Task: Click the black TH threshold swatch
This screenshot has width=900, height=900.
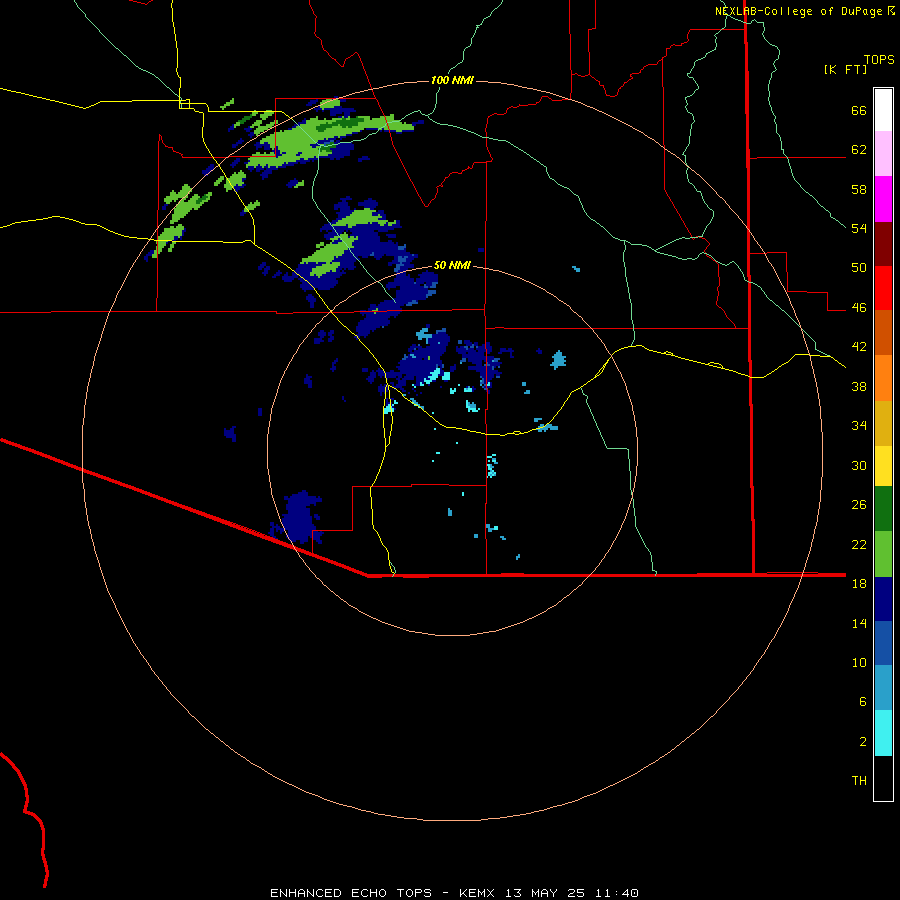Action: click(x=883, y=778)
